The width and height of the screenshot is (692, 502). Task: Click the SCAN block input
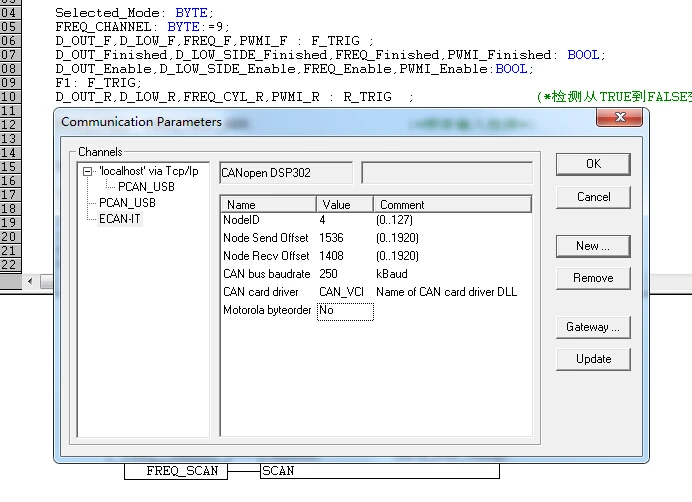coord(278,471)
